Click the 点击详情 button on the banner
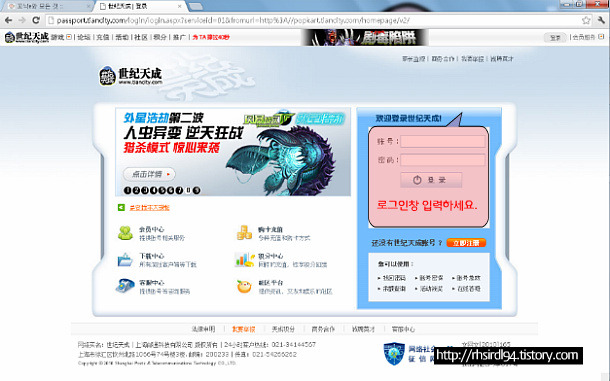Image resolution: width=610 pixels, height=381 pixels. pos(149,174)
